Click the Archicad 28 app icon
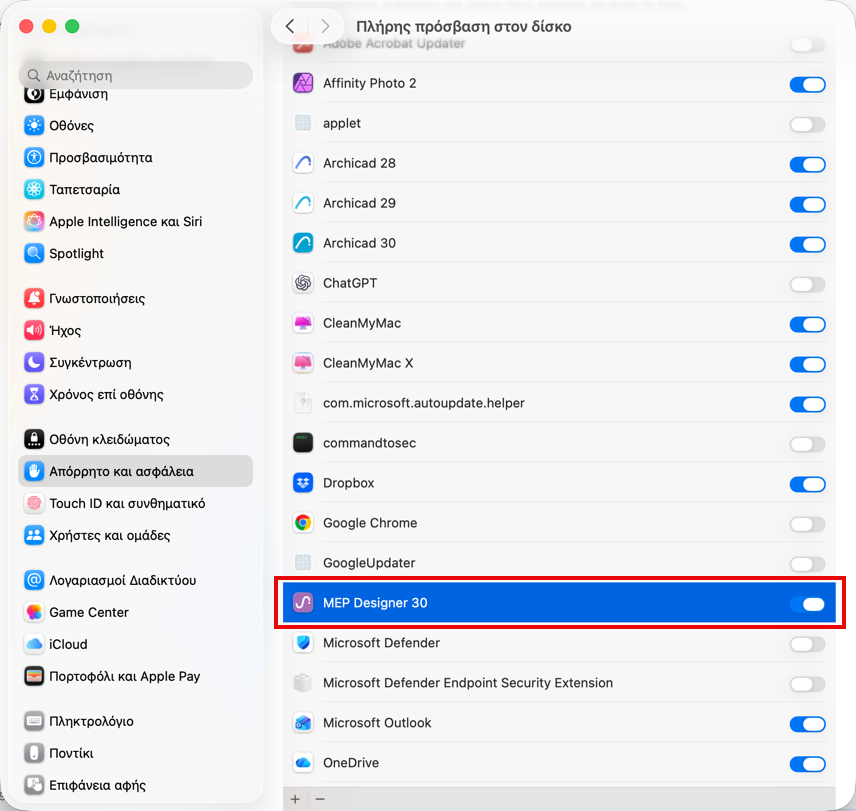Screen dimensions: 856x811 303,163
